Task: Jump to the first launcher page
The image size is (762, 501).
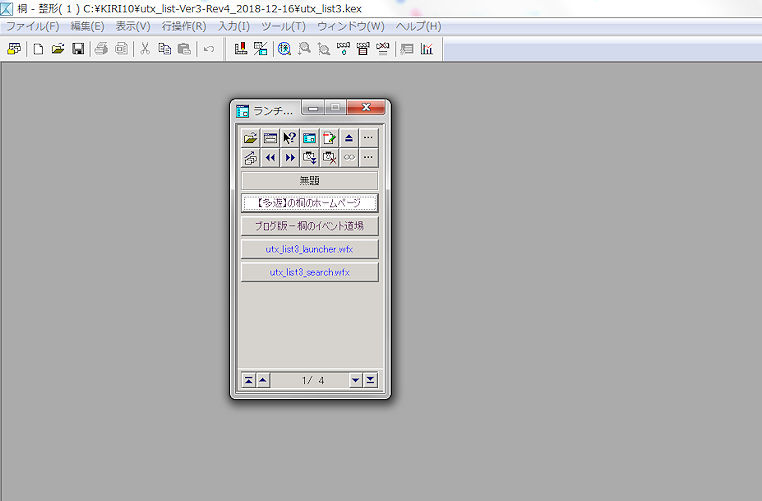Action: (x=248, y=380)
